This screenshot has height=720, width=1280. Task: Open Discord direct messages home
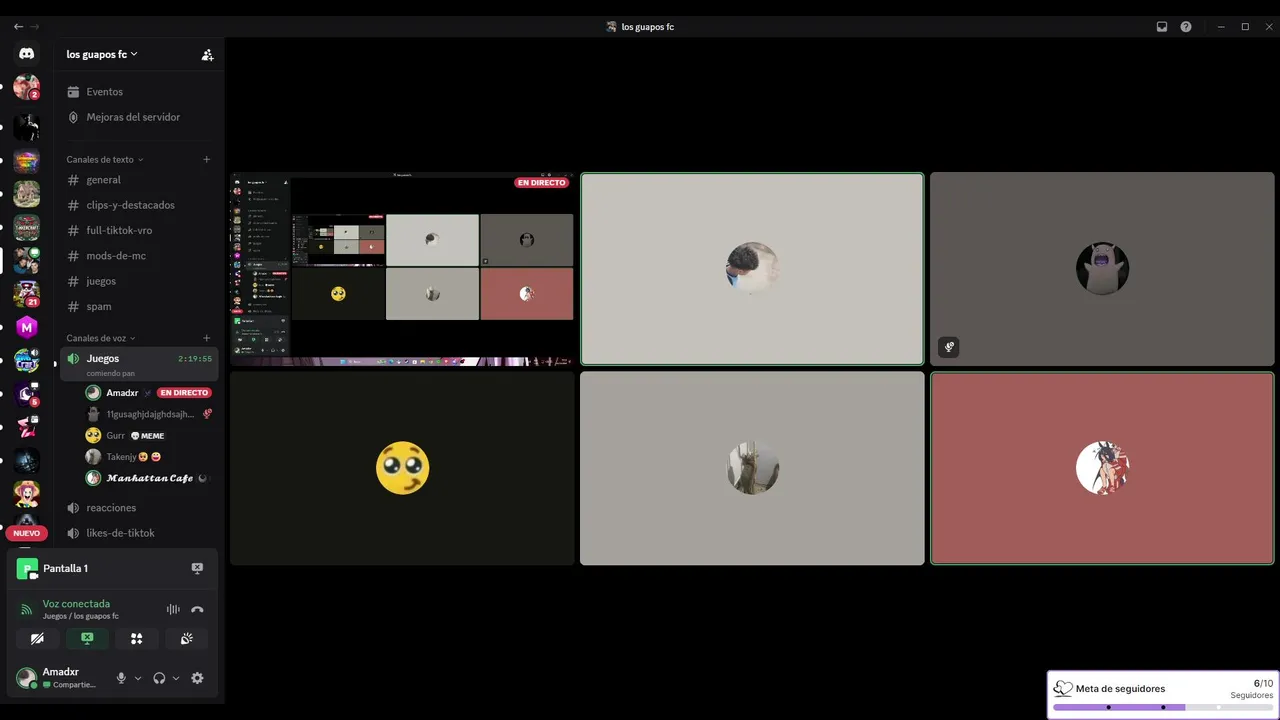tap(27, 54)
